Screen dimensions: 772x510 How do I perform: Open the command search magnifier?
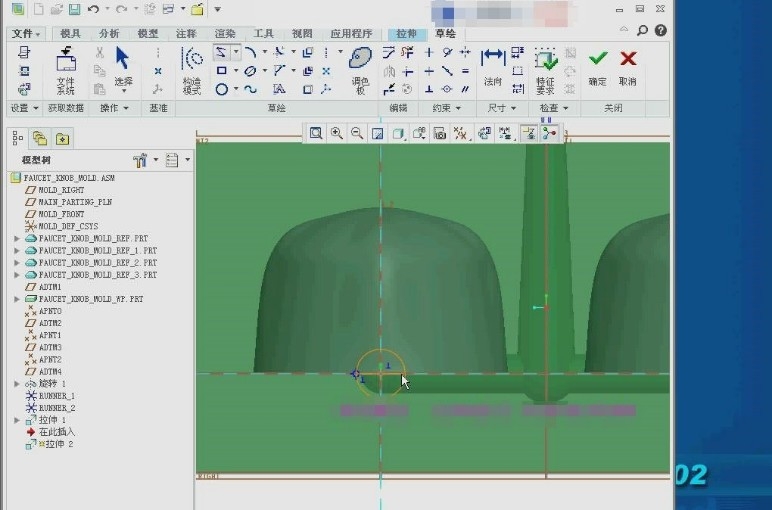click(x=642, y=31)
